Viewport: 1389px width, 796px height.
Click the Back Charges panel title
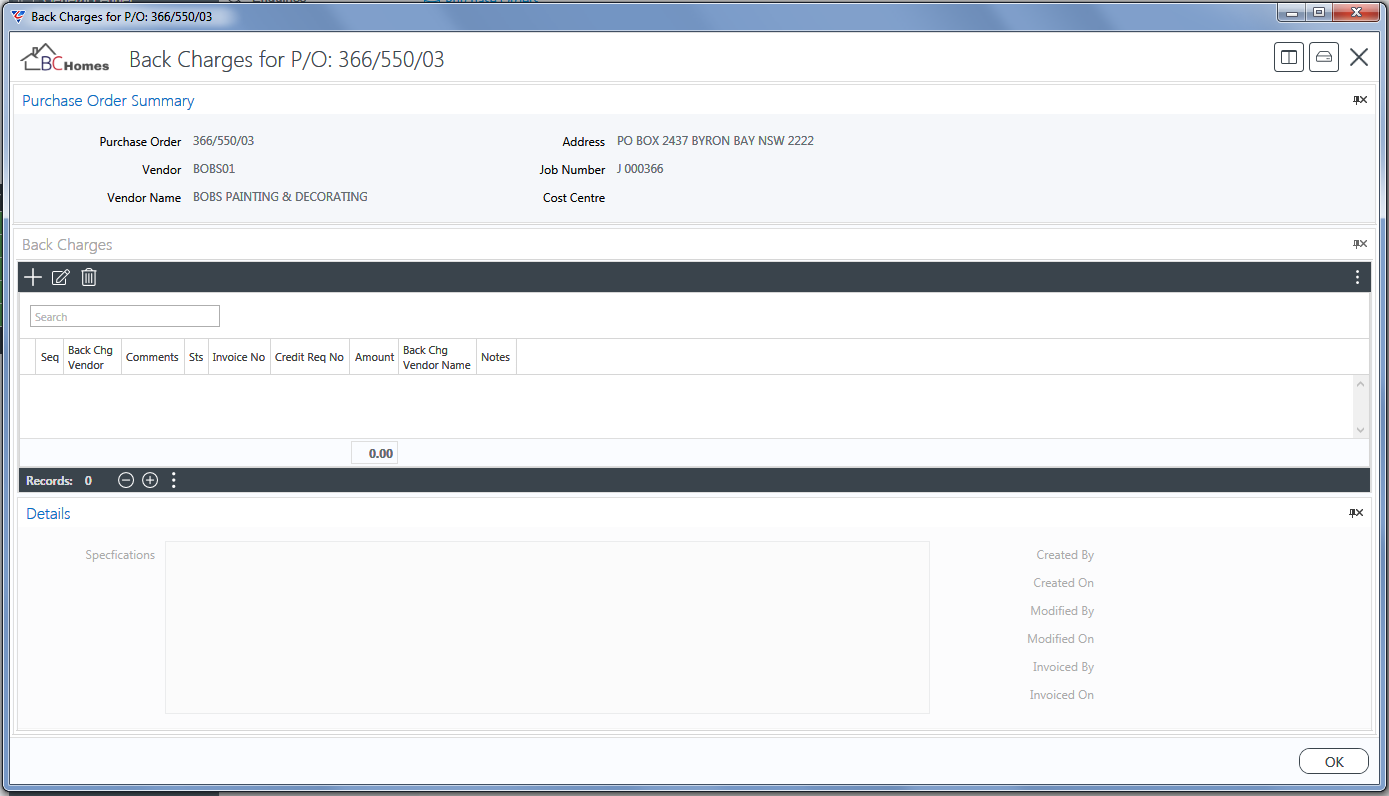pyautogui.click(x=67, y=245)
